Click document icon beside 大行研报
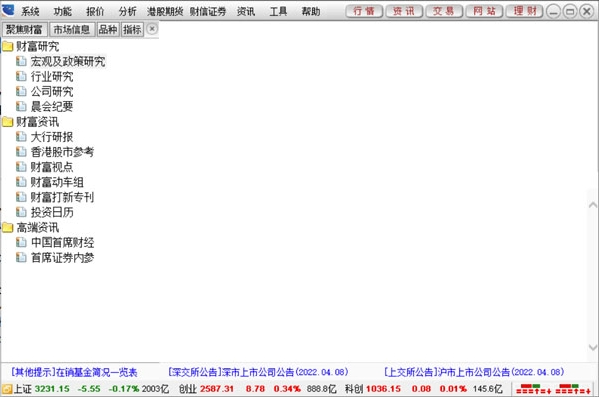The image size is (599, 397). (x=21, y=137)
